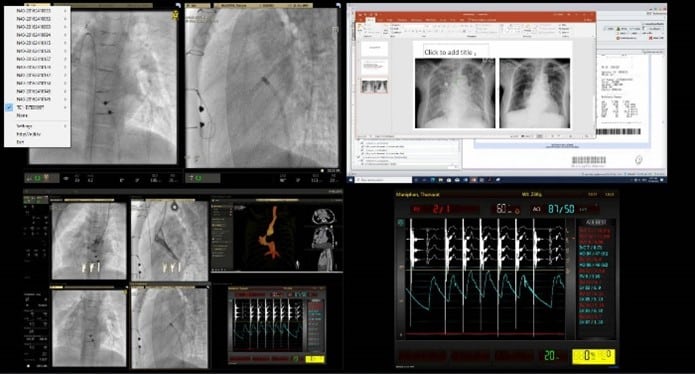Click the Windows taskbar search box

[x=383, y=180]
